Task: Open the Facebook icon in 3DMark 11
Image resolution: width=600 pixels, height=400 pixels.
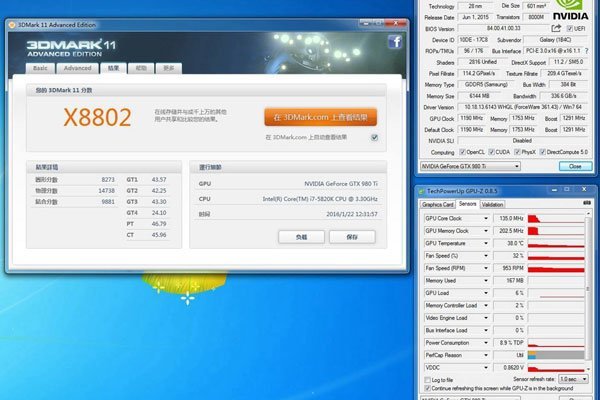Action: [395, 42]
